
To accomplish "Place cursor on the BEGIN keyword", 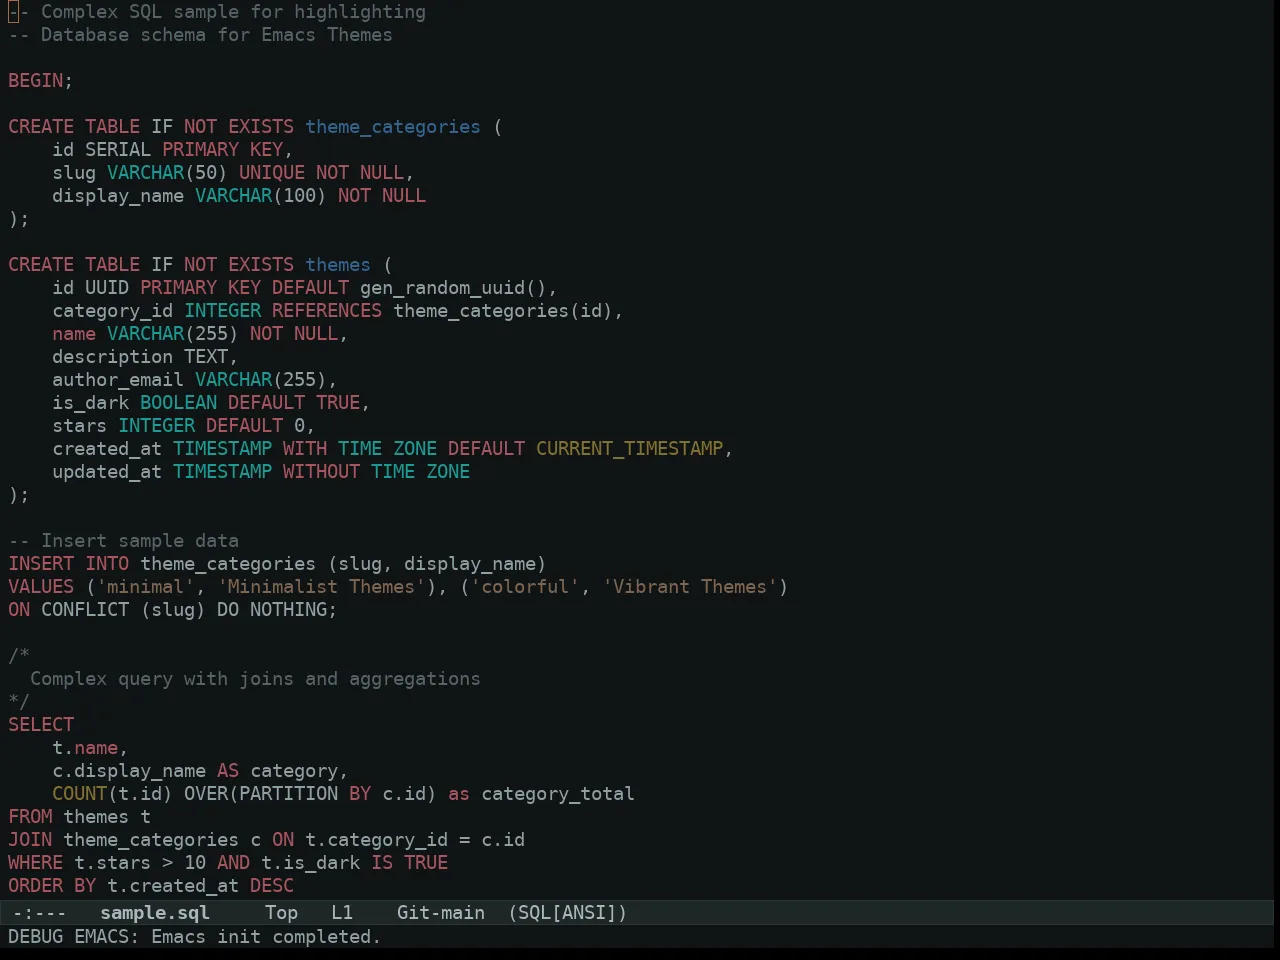I will [x=36, y=81].
